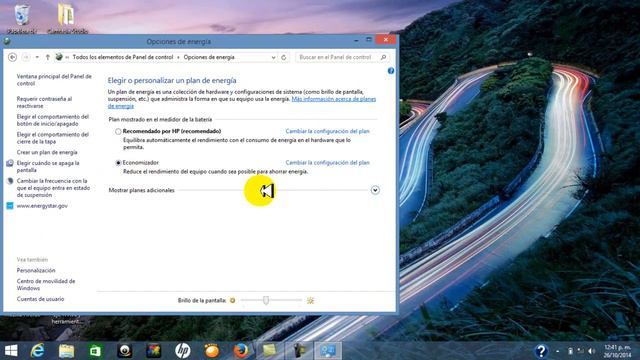640x360 pixels.
Task: Click the dim brightness sun icon
Action: pos(232,300)
